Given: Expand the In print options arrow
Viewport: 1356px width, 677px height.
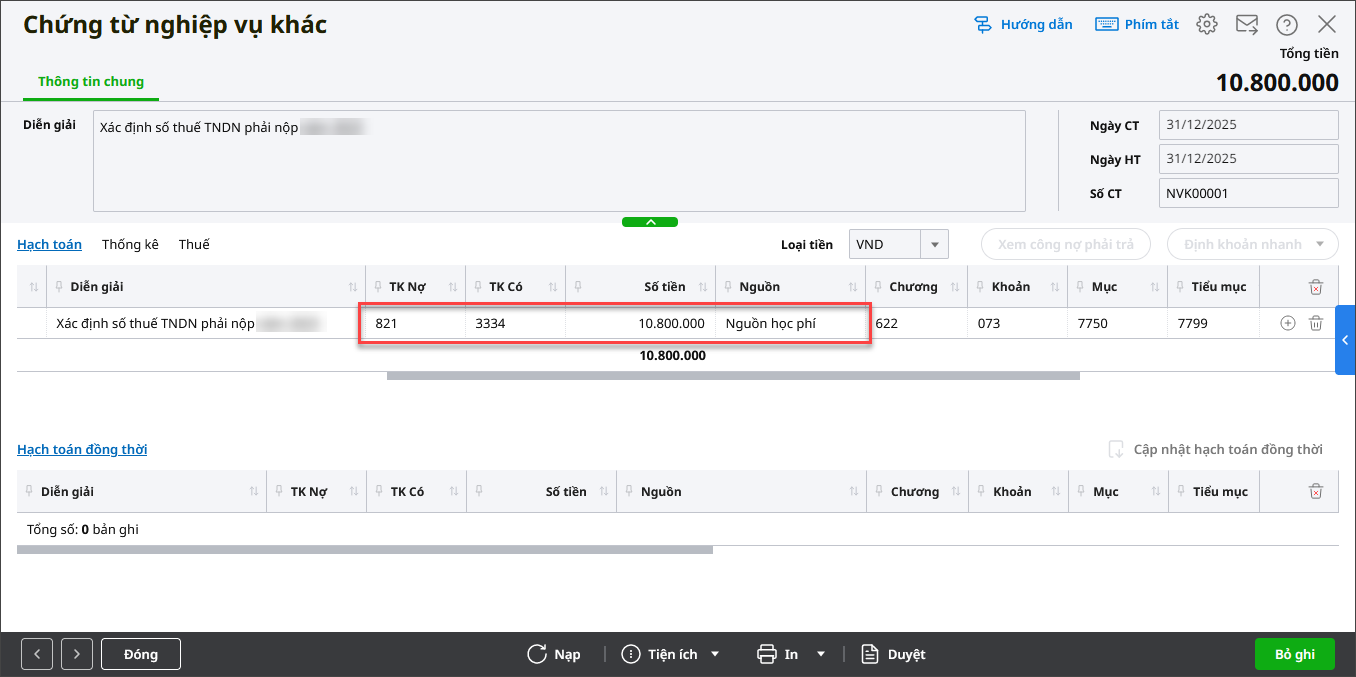Looking at the screenshot, I should point(821,654).
